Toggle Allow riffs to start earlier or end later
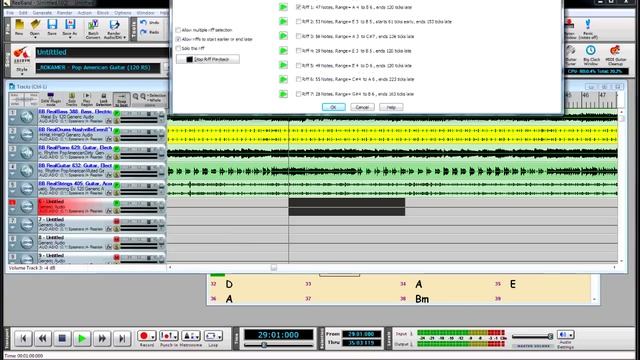640x360 pixels. [178, 39]
